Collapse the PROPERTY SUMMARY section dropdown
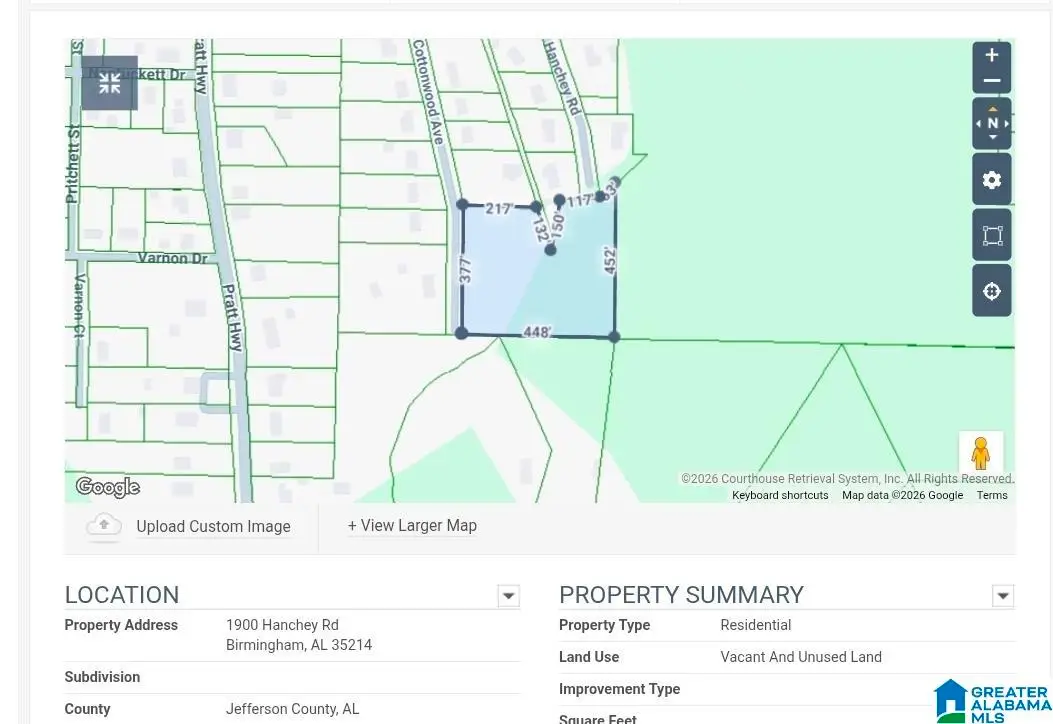 pos(1003,595)
